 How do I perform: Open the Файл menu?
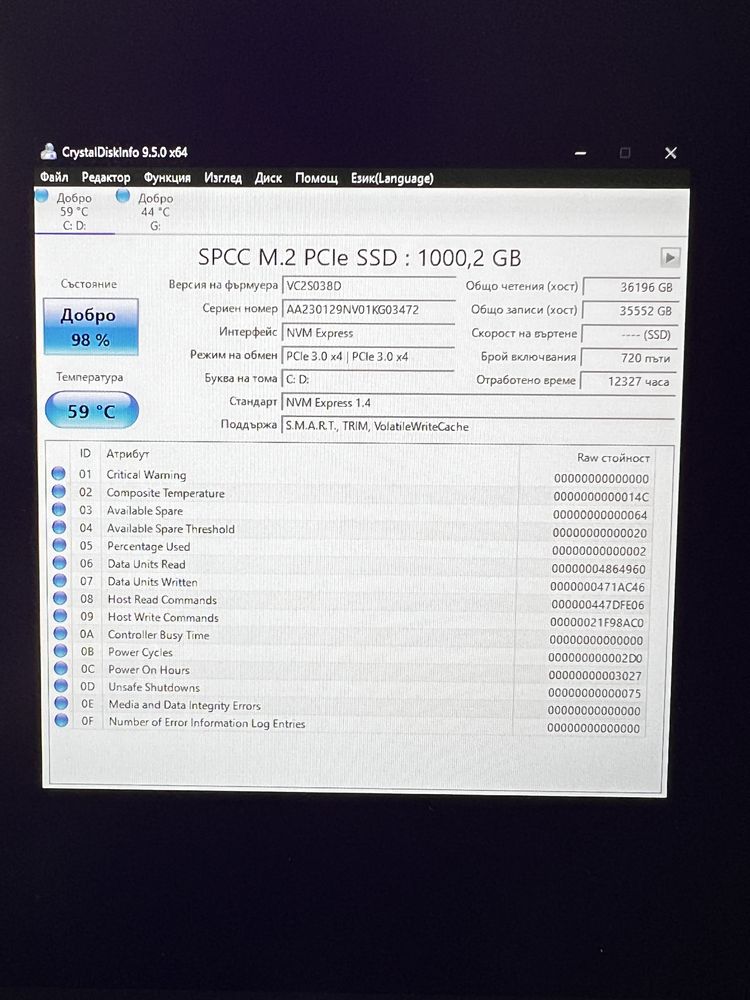coord(54,177)
